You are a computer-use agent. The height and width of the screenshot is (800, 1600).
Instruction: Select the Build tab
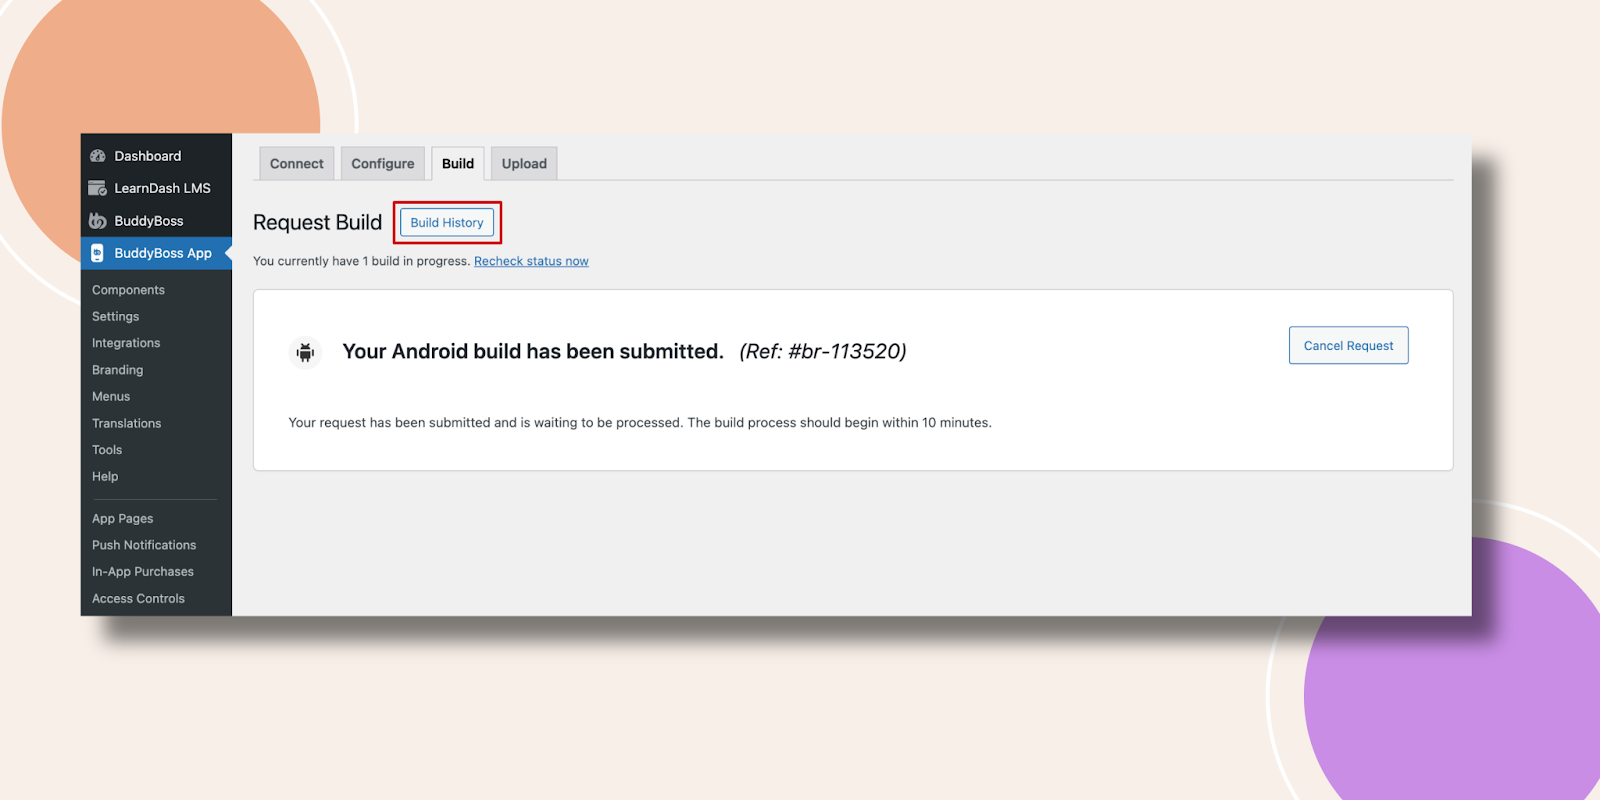(458, 164)
